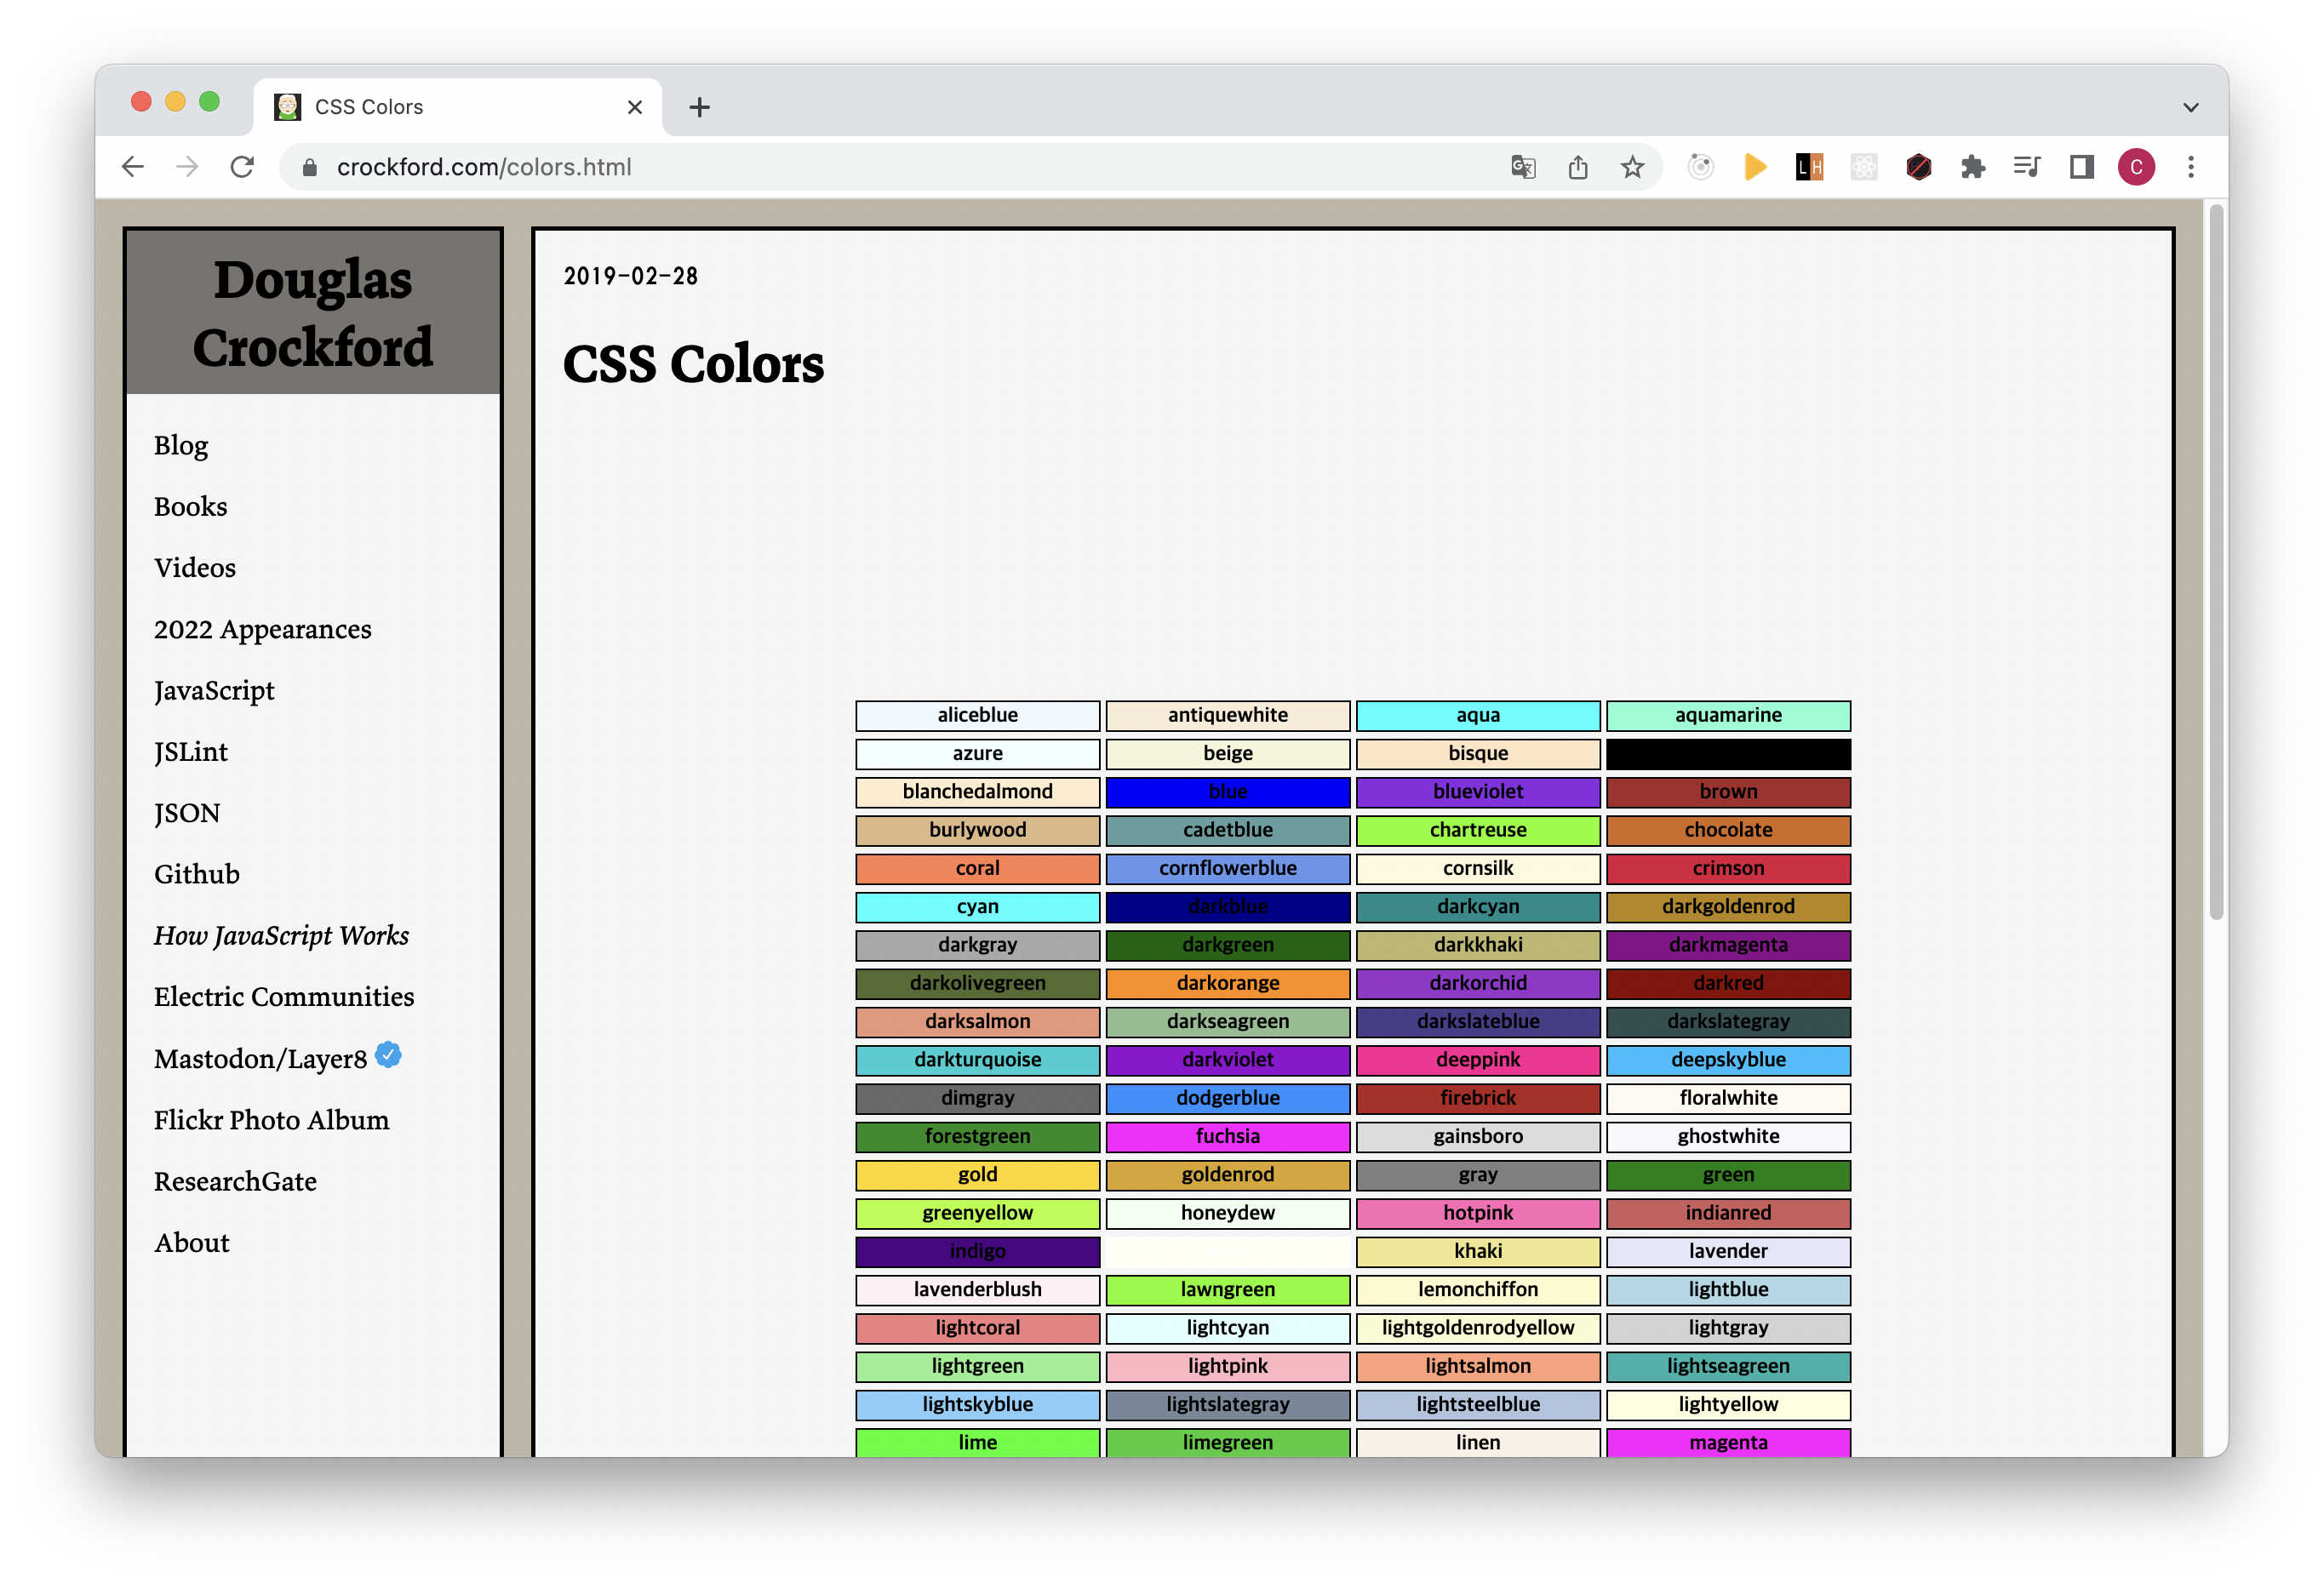Open Chrome's three-dot menu
Viewport: 2324px width, 1583px height.
pyautogui.click(x=2191, y=167)
